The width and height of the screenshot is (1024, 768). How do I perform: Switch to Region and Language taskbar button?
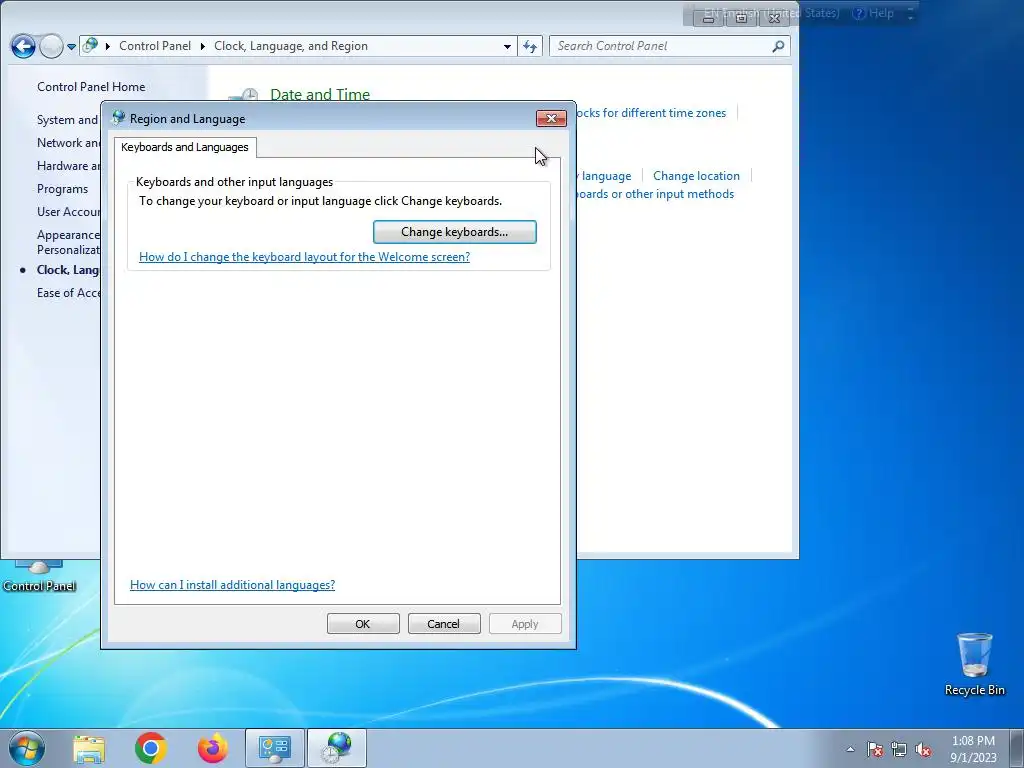337,748
